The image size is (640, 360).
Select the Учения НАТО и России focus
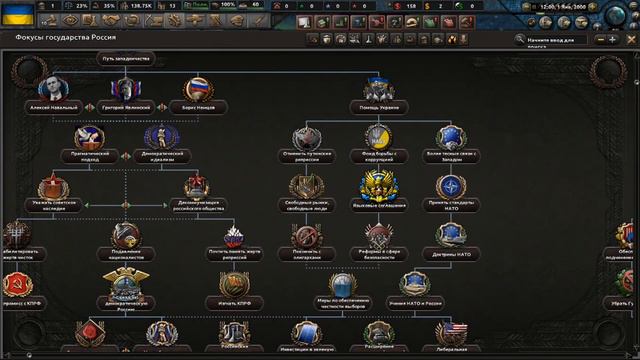coord(415,284)
